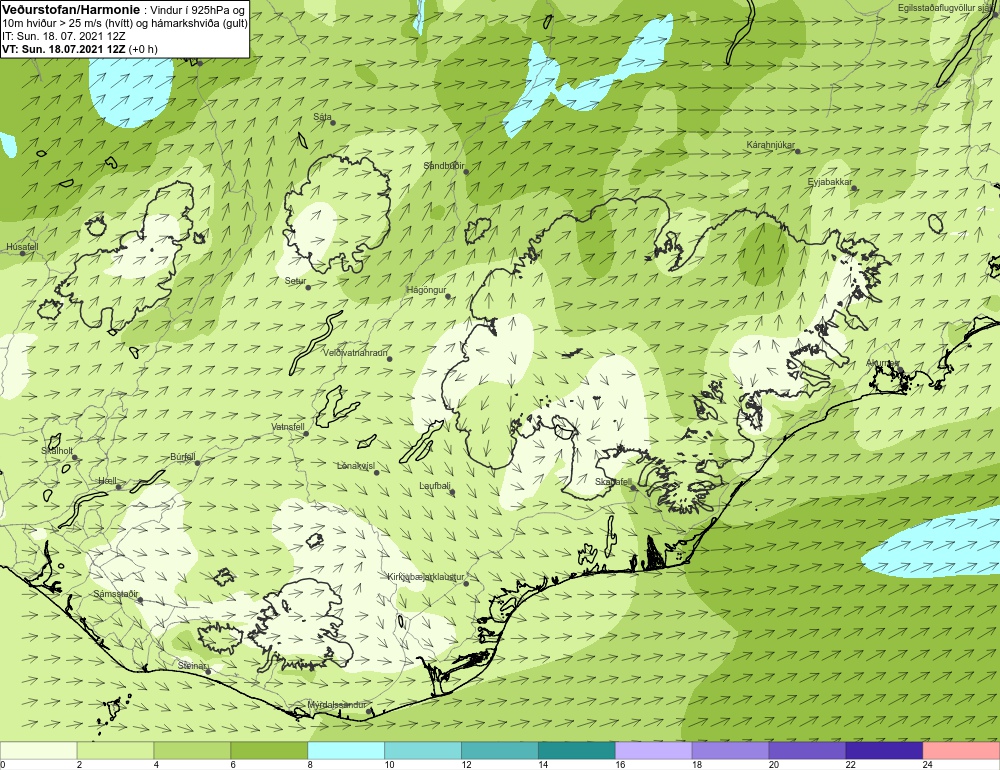Select the Laufbali station label
1000x770 pixels.
tap(435, 485)
